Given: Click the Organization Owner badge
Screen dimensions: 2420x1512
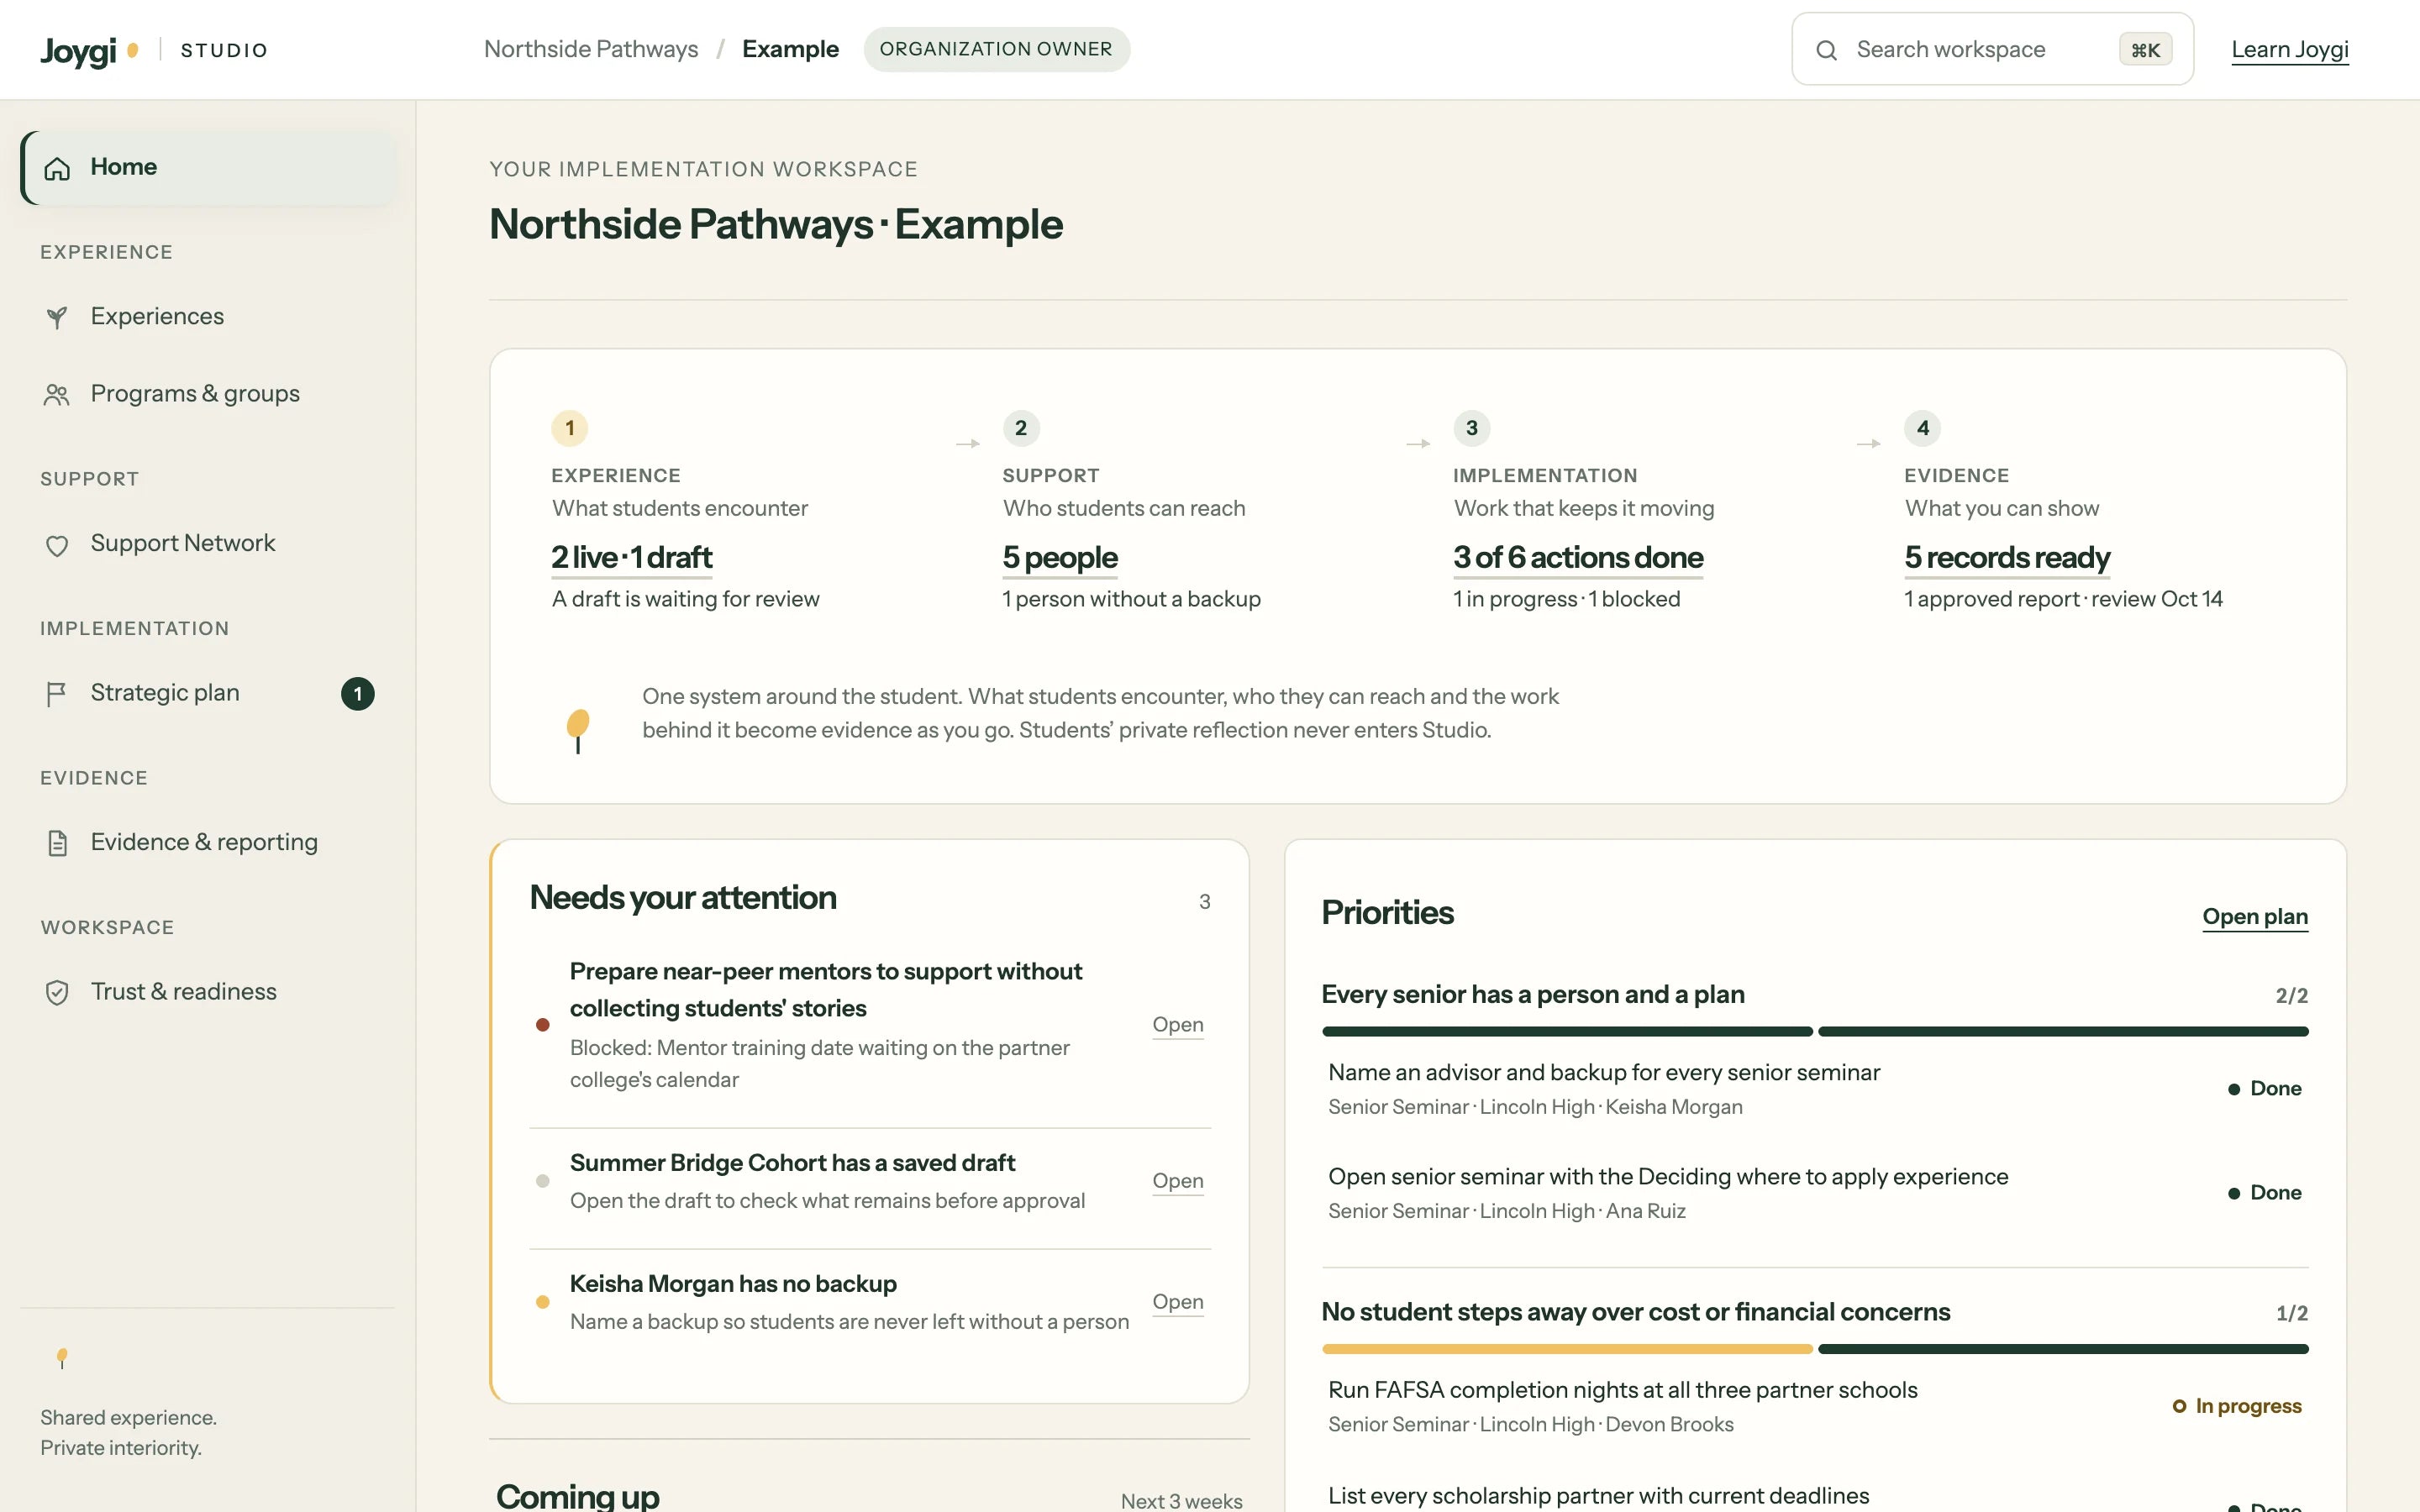Looking at the screenshot, I should point(996,49).
